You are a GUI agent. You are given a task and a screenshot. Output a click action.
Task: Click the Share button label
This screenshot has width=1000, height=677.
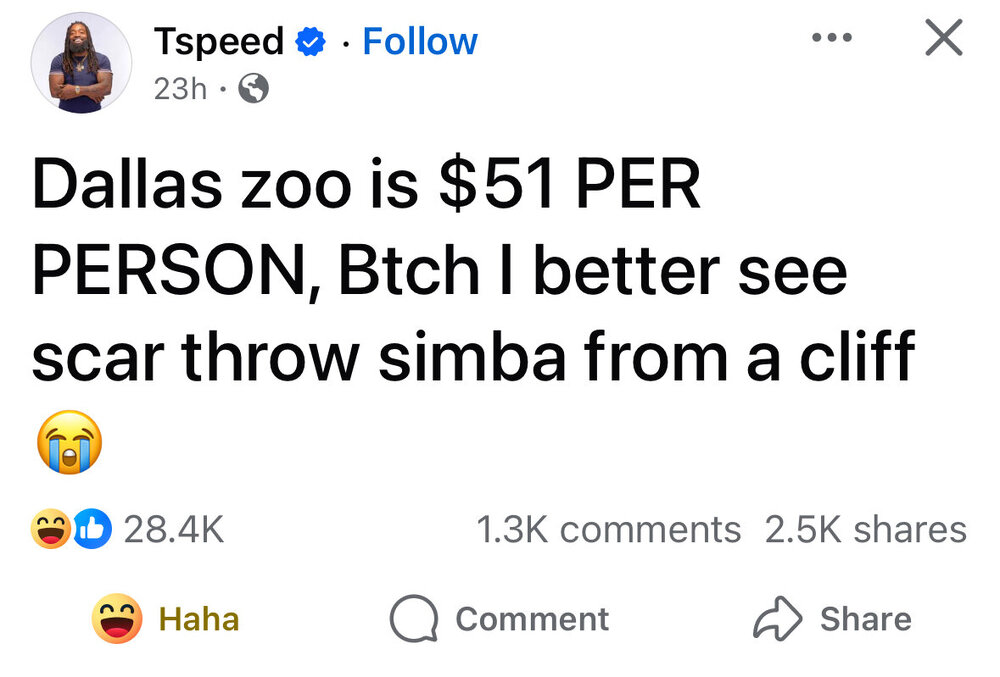coord(865,619)
